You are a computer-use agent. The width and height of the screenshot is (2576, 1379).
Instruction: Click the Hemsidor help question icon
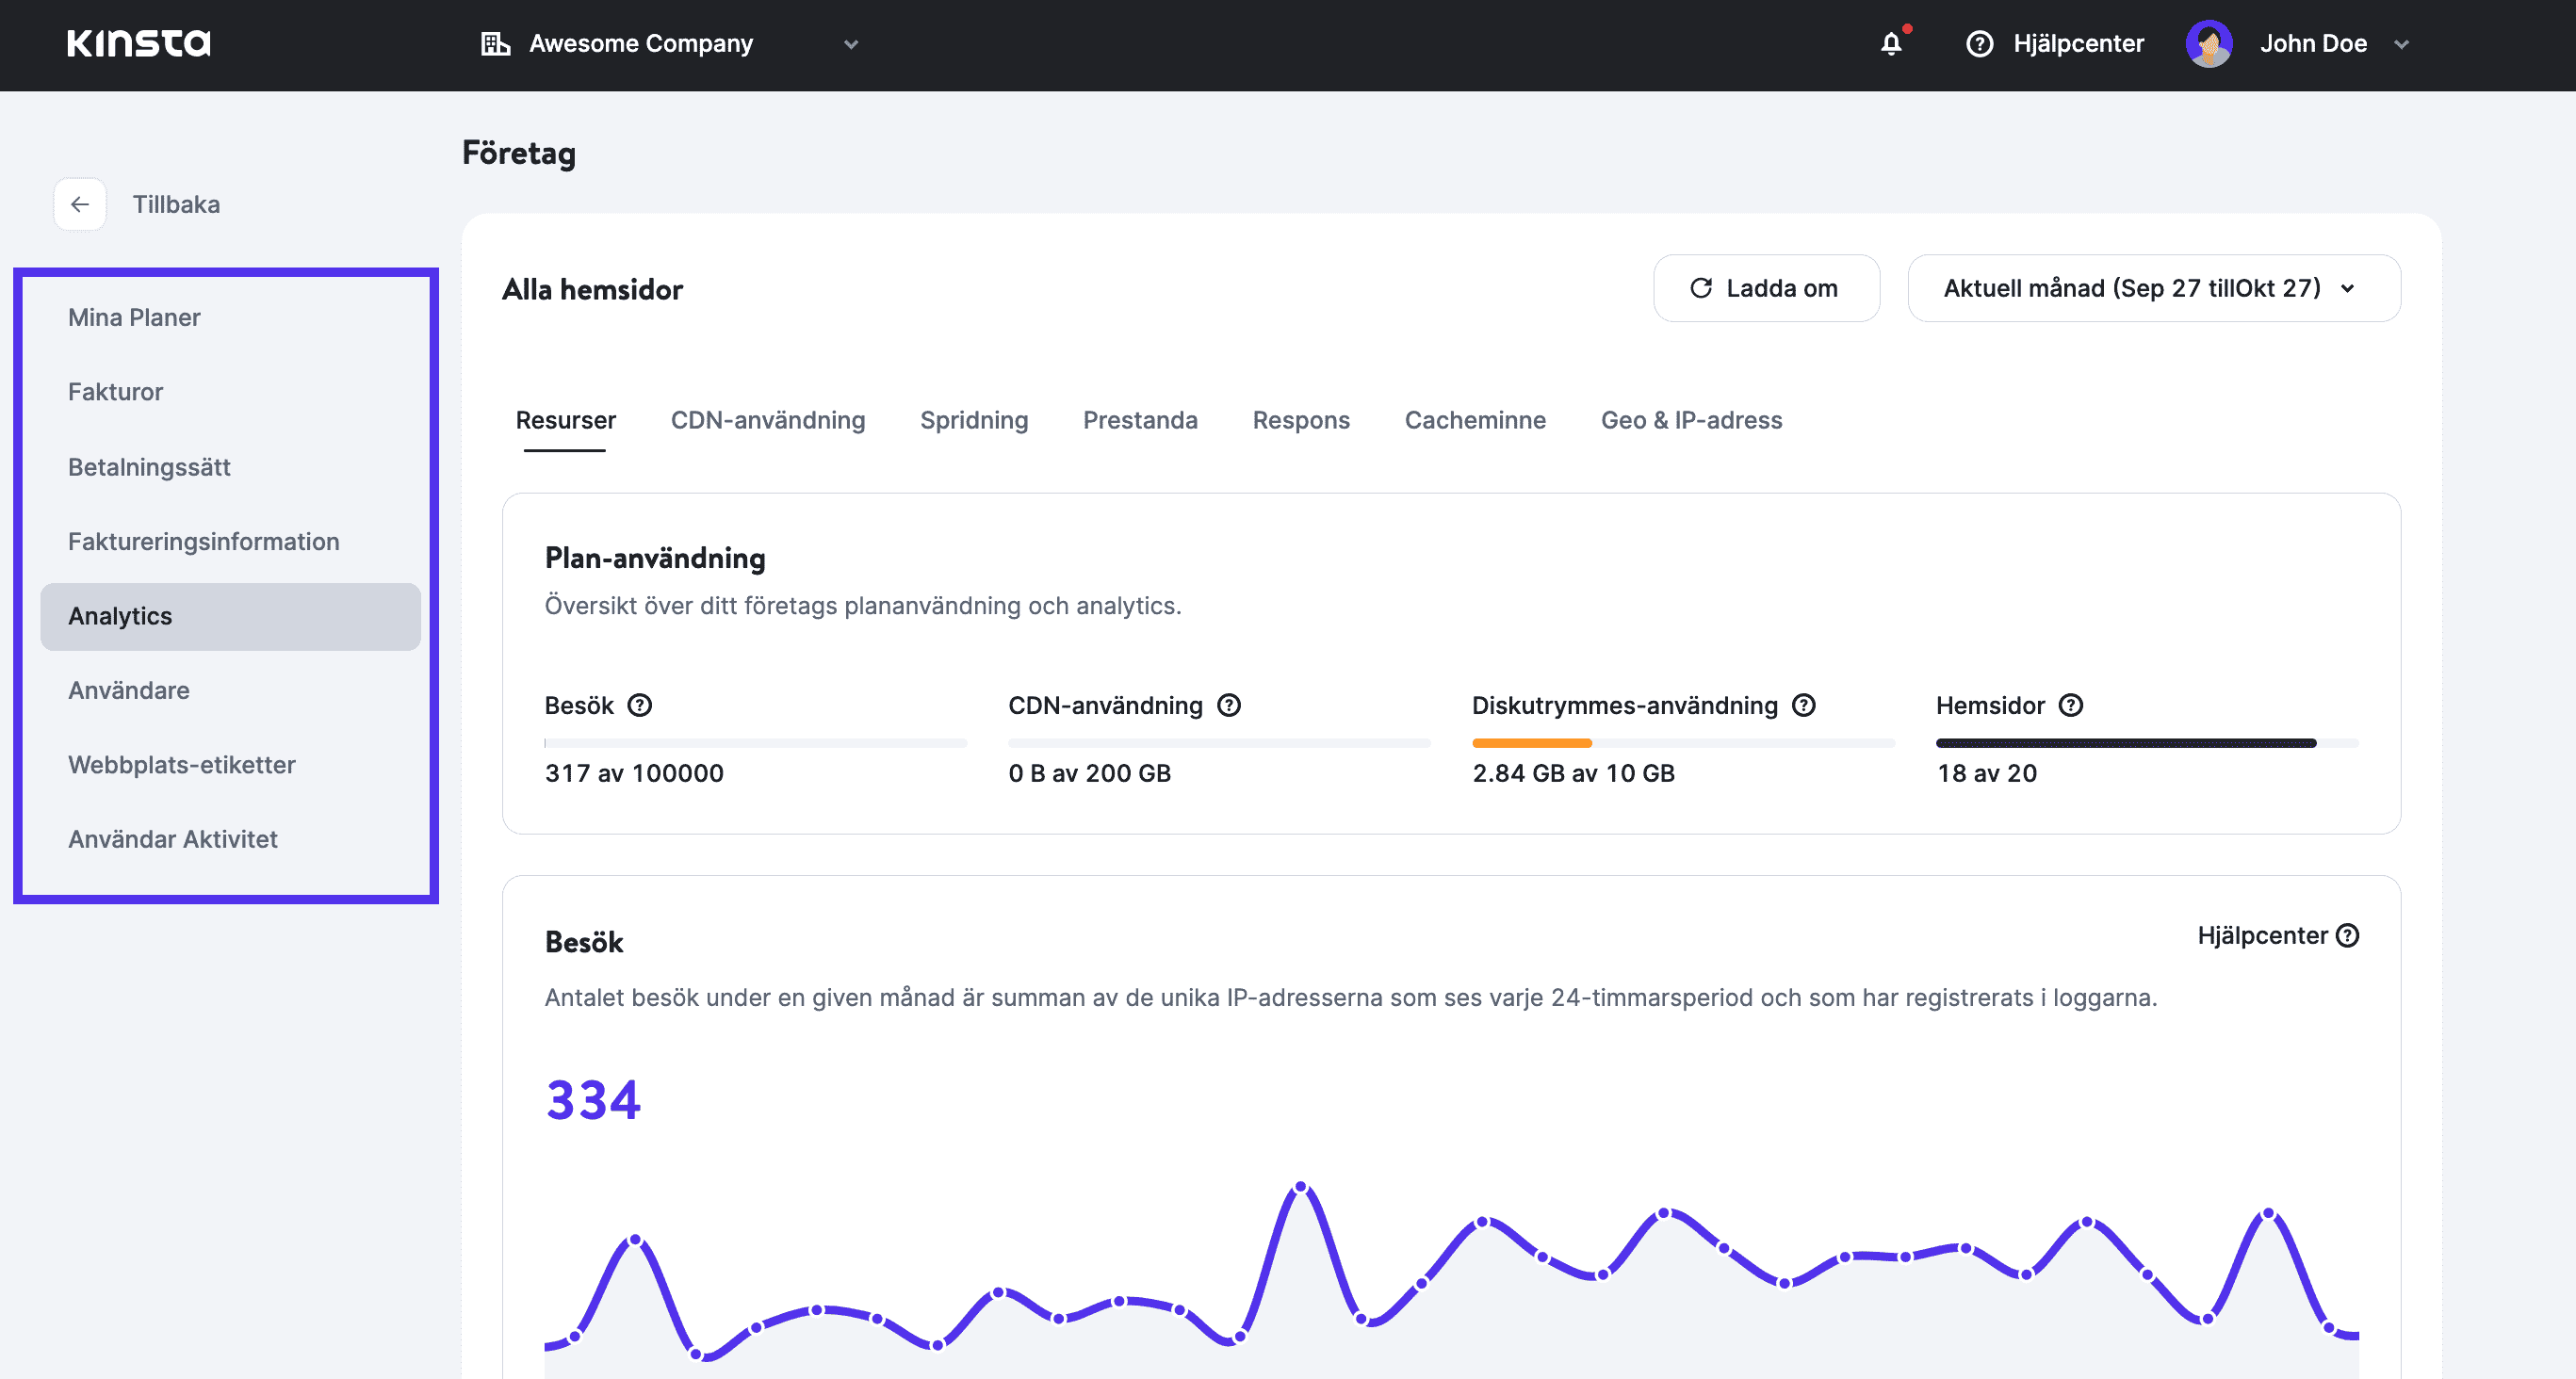[x=2070, y=705]
